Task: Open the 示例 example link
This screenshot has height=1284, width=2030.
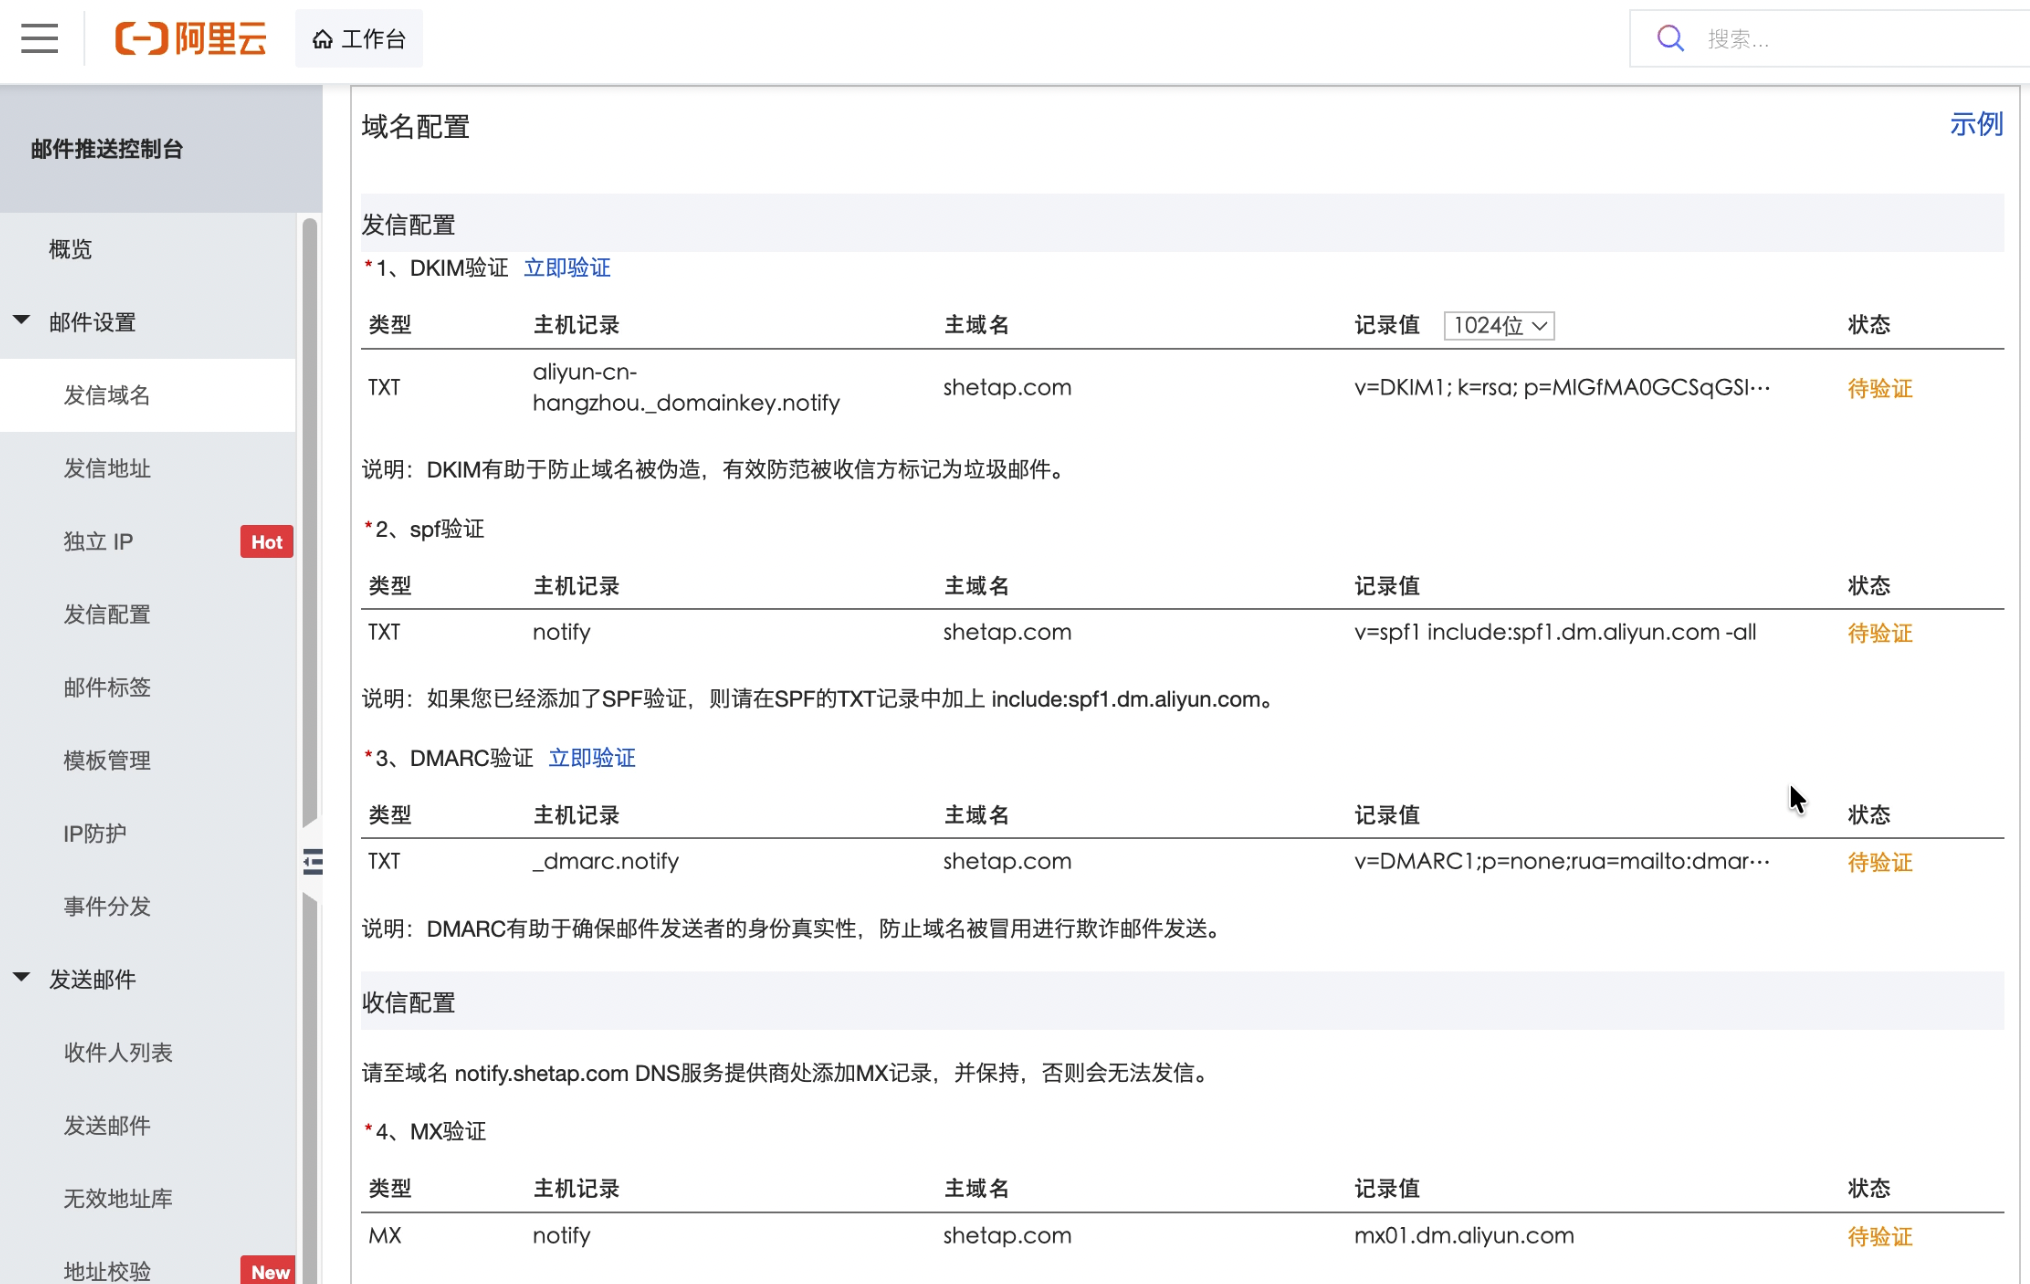Action: (x=1976, y=124)
